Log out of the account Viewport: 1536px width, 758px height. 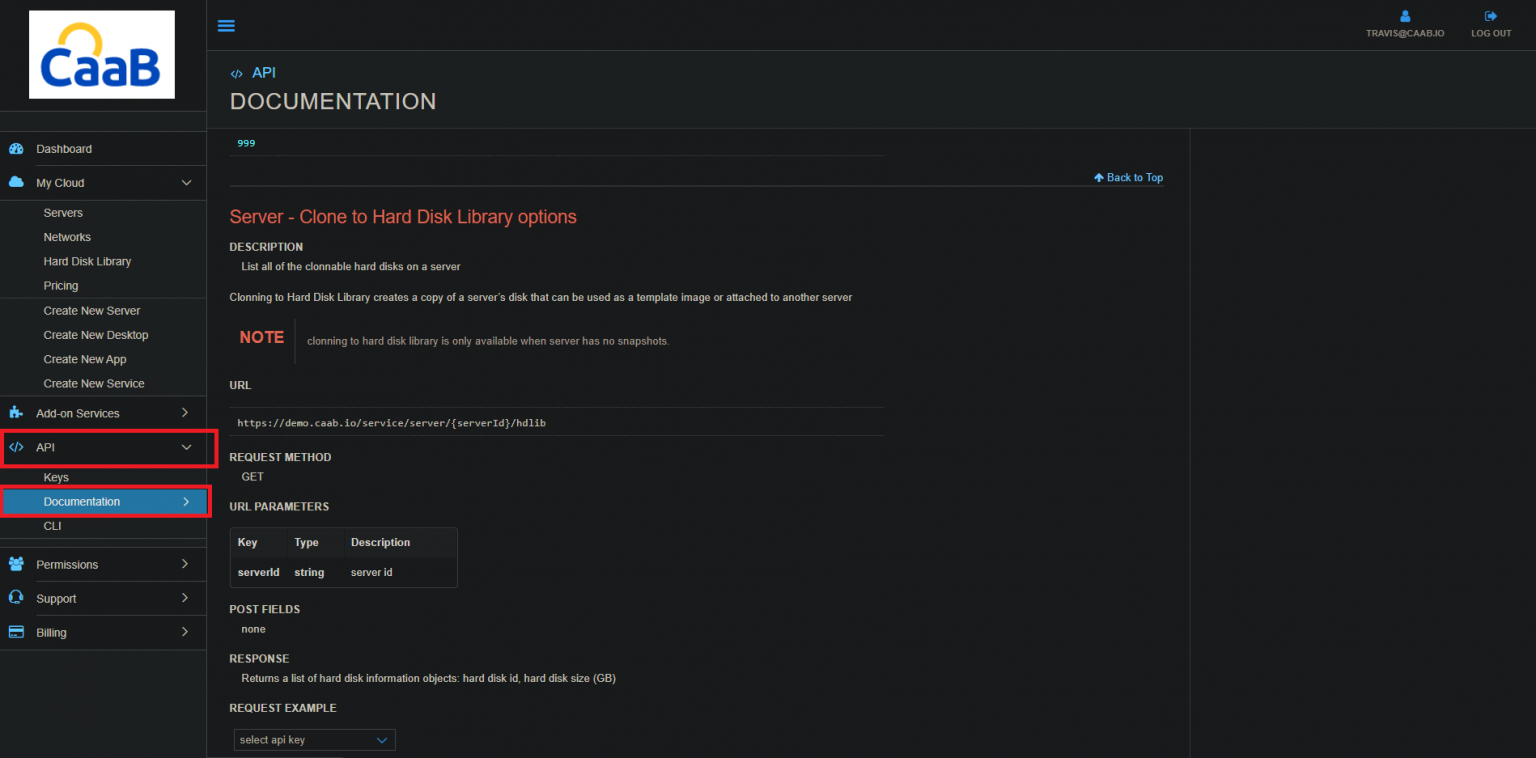[x=1490, y=22]
